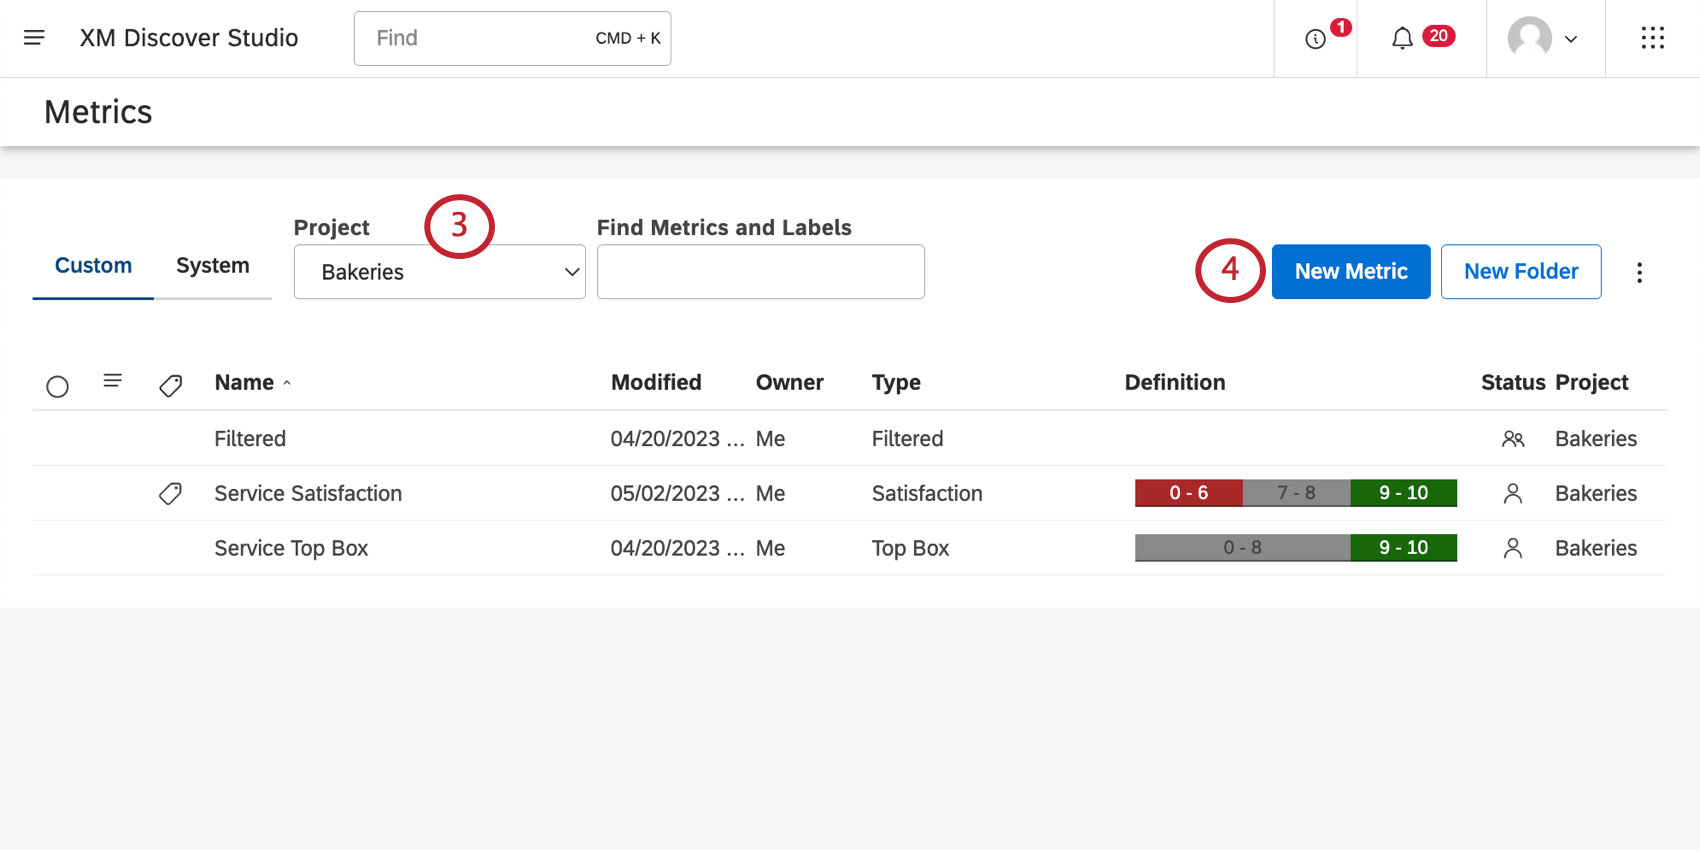1700x850 pixels.
Task: Click the Find Metrics and Labels field
Action: tap(760, 272)
